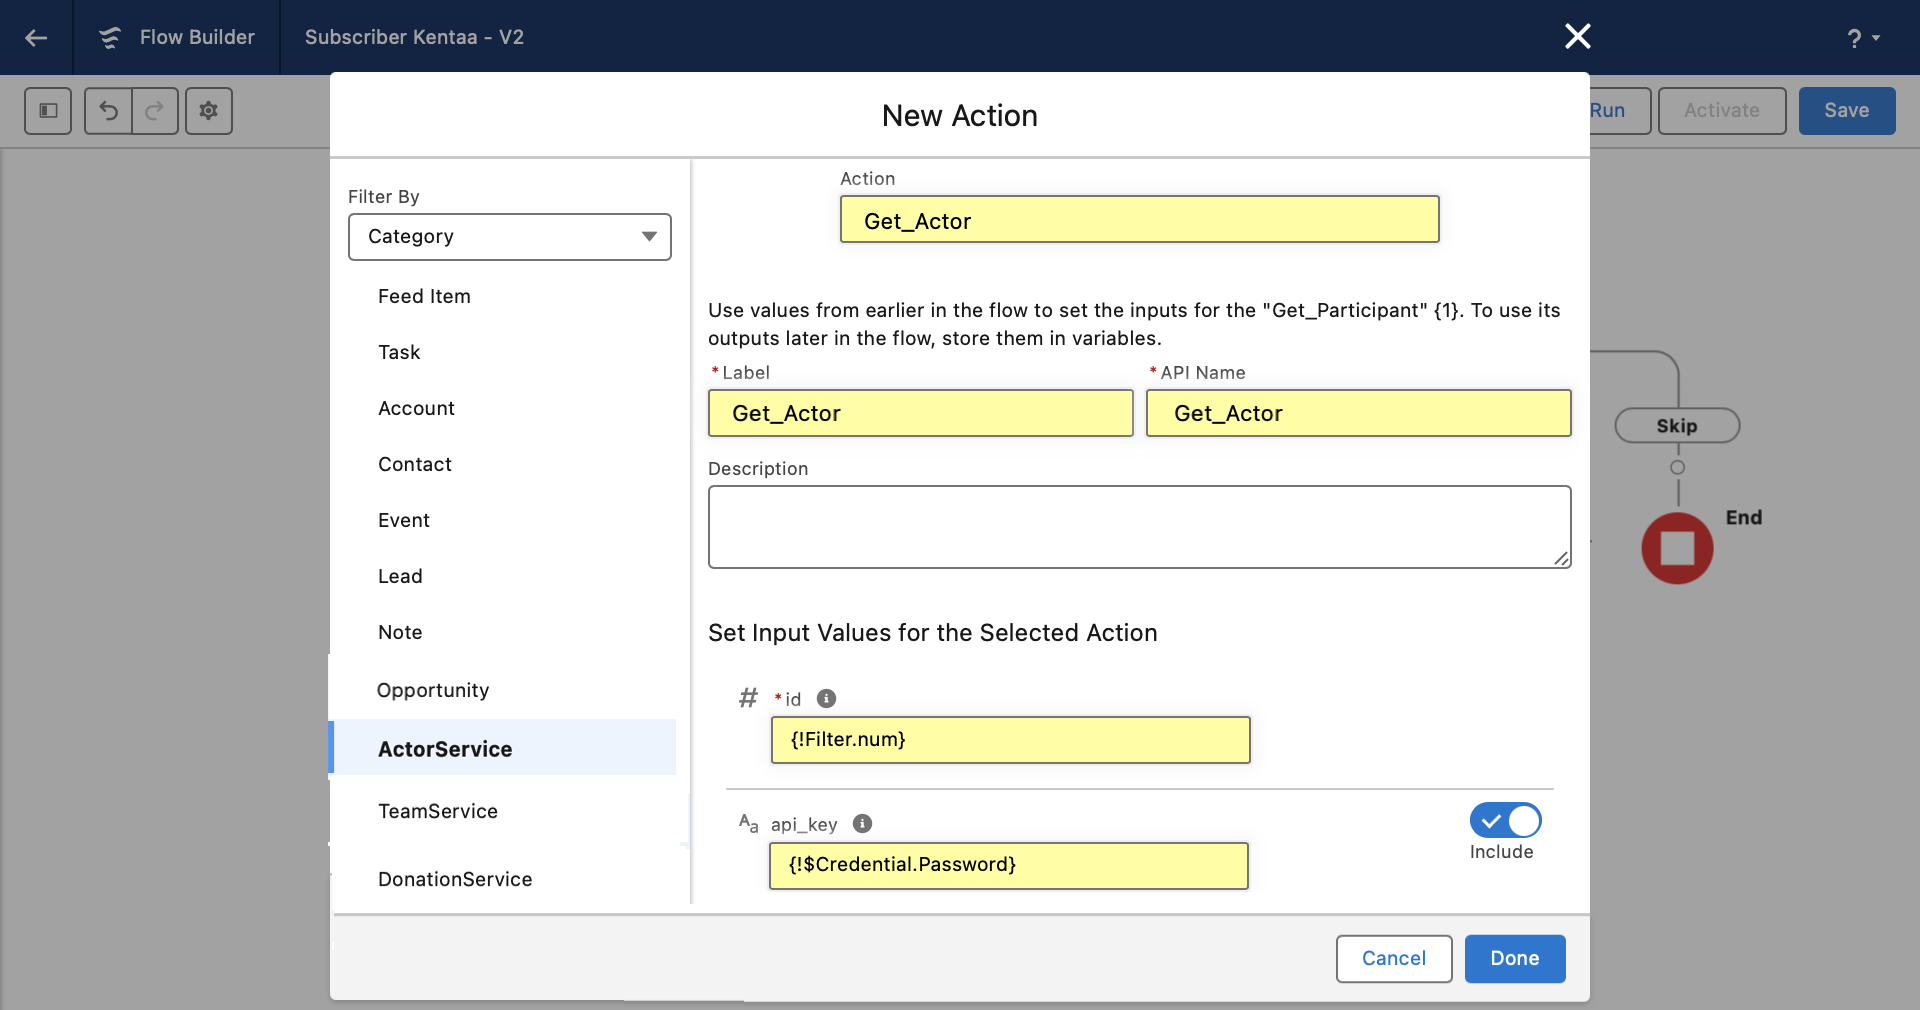Toggle the toolbox panel icon
Image resolution: width=1920 pixels, height=1010 pixels.
[48, 111]
